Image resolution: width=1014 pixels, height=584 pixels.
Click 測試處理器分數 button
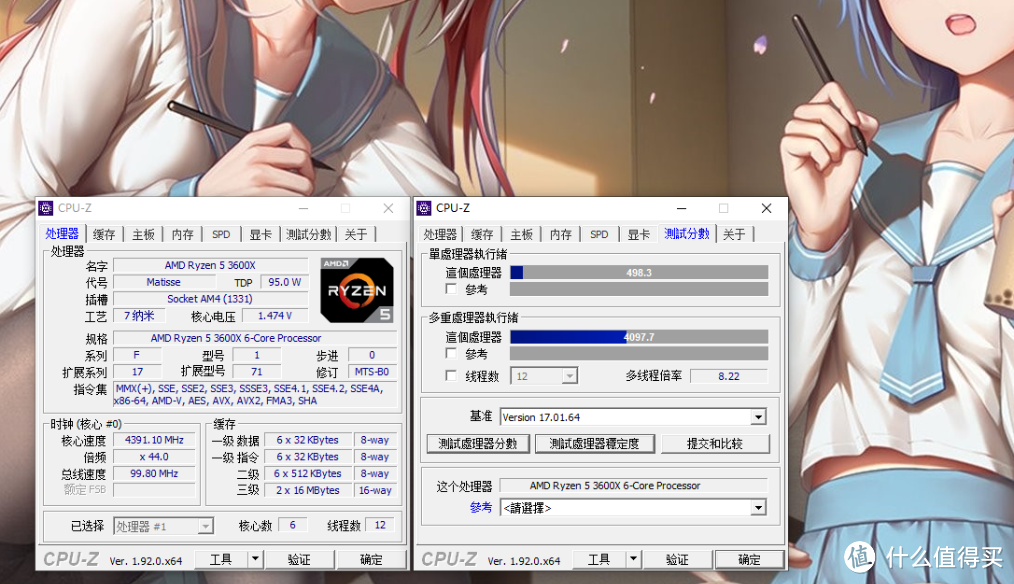click(478, 444)
